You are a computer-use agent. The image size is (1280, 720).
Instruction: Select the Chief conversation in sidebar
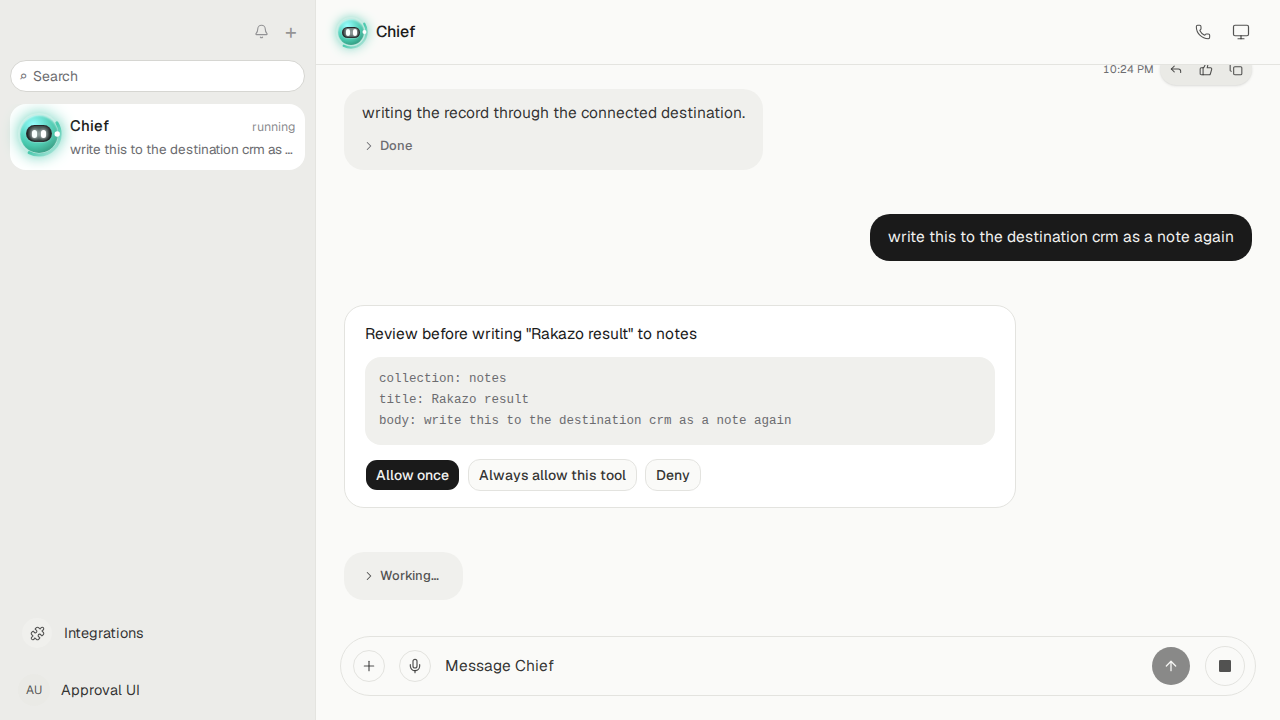click(x=158, y=137)
